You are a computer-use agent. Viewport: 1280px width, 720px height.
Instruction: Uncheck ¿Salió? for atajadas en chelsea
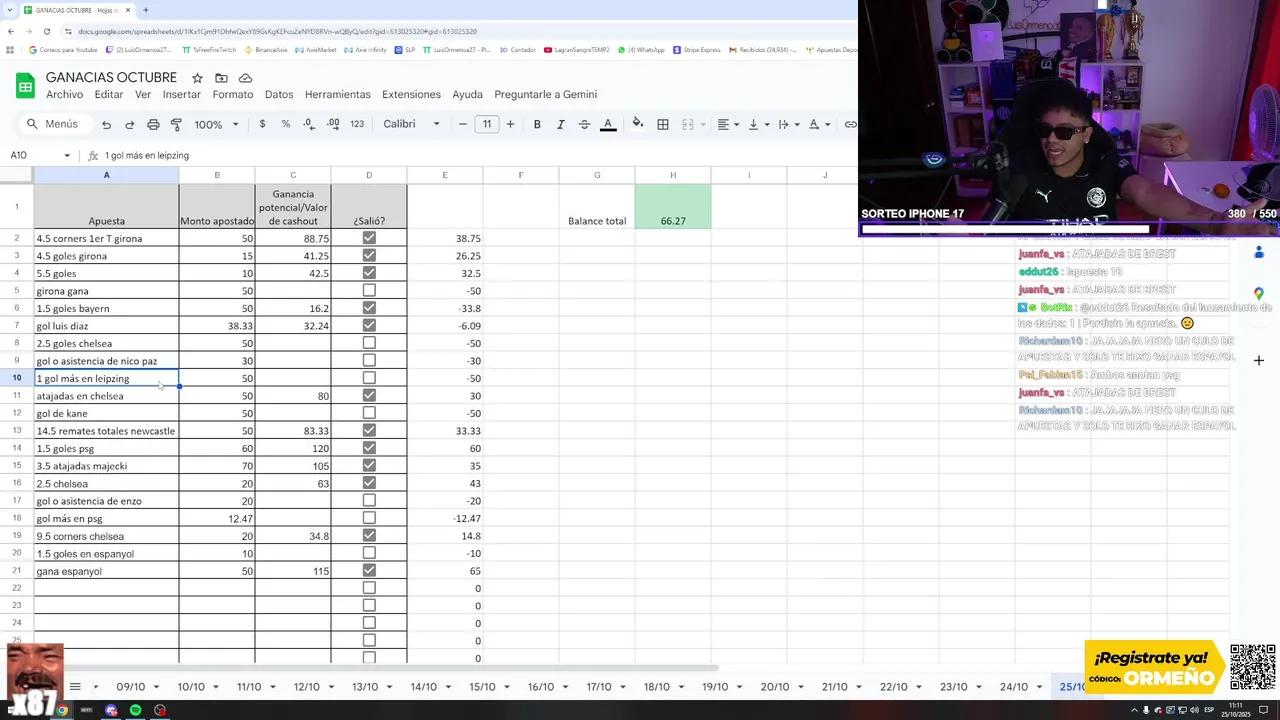coord(369,395)
